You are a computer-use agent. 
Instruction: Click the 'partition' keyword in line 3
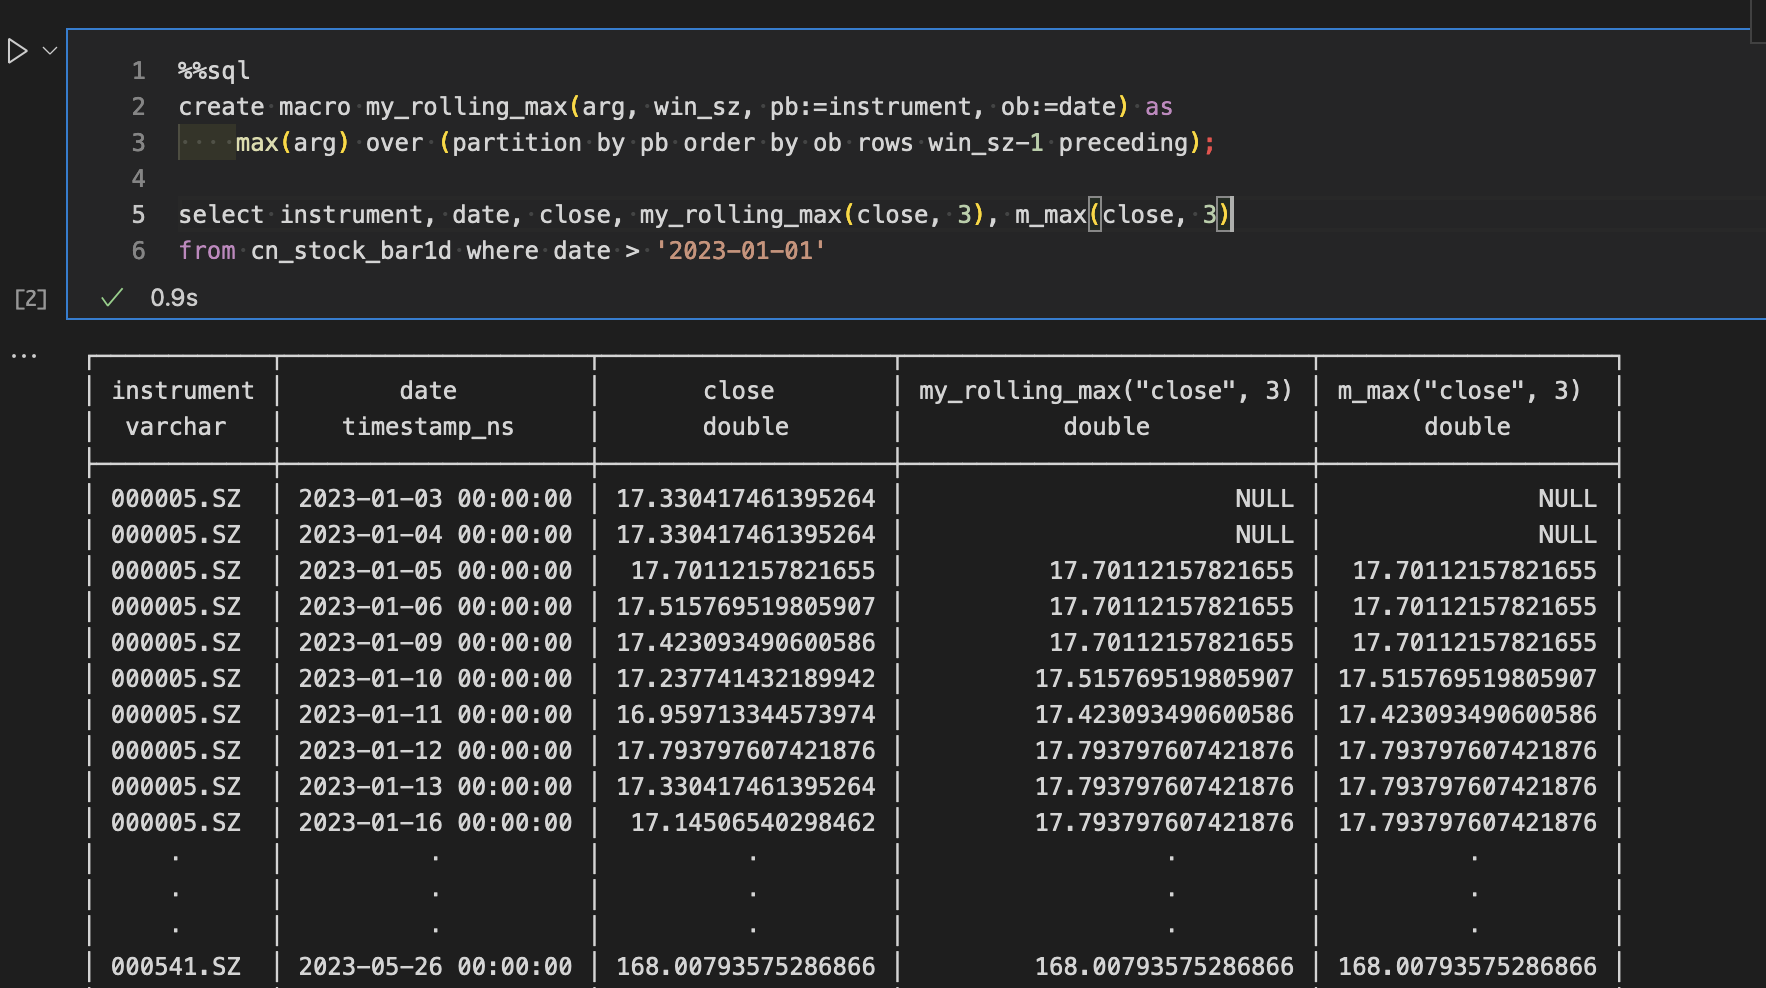pos(516,143)
